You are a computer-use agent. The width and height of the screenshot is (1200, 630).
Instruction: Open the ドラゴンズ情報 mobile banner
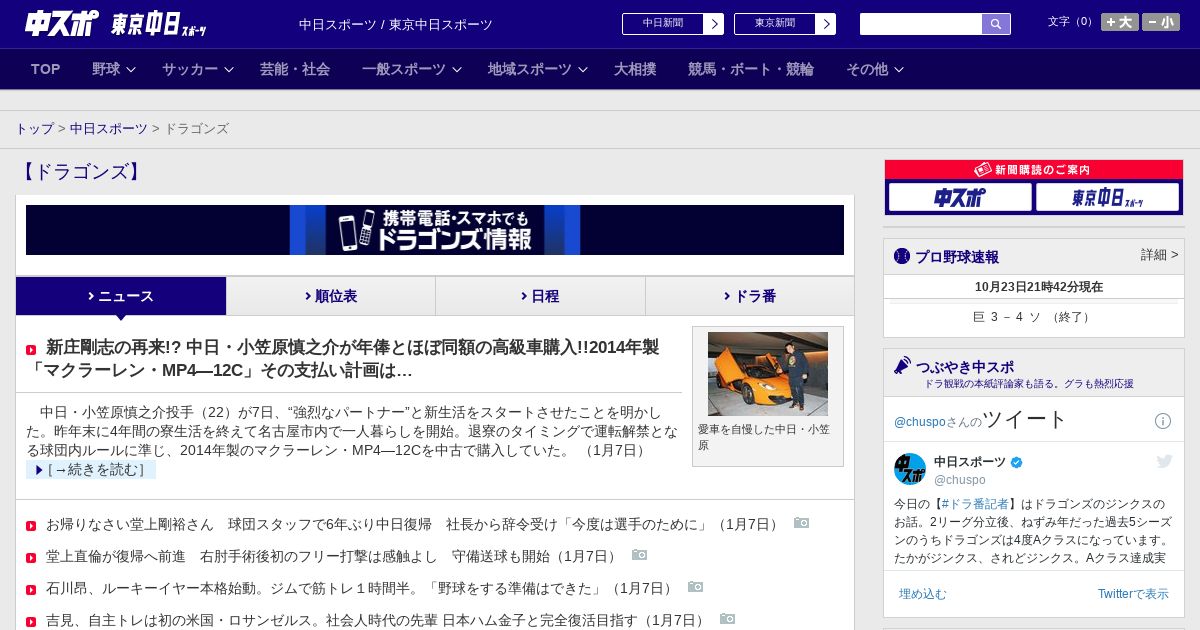(435, 230)
